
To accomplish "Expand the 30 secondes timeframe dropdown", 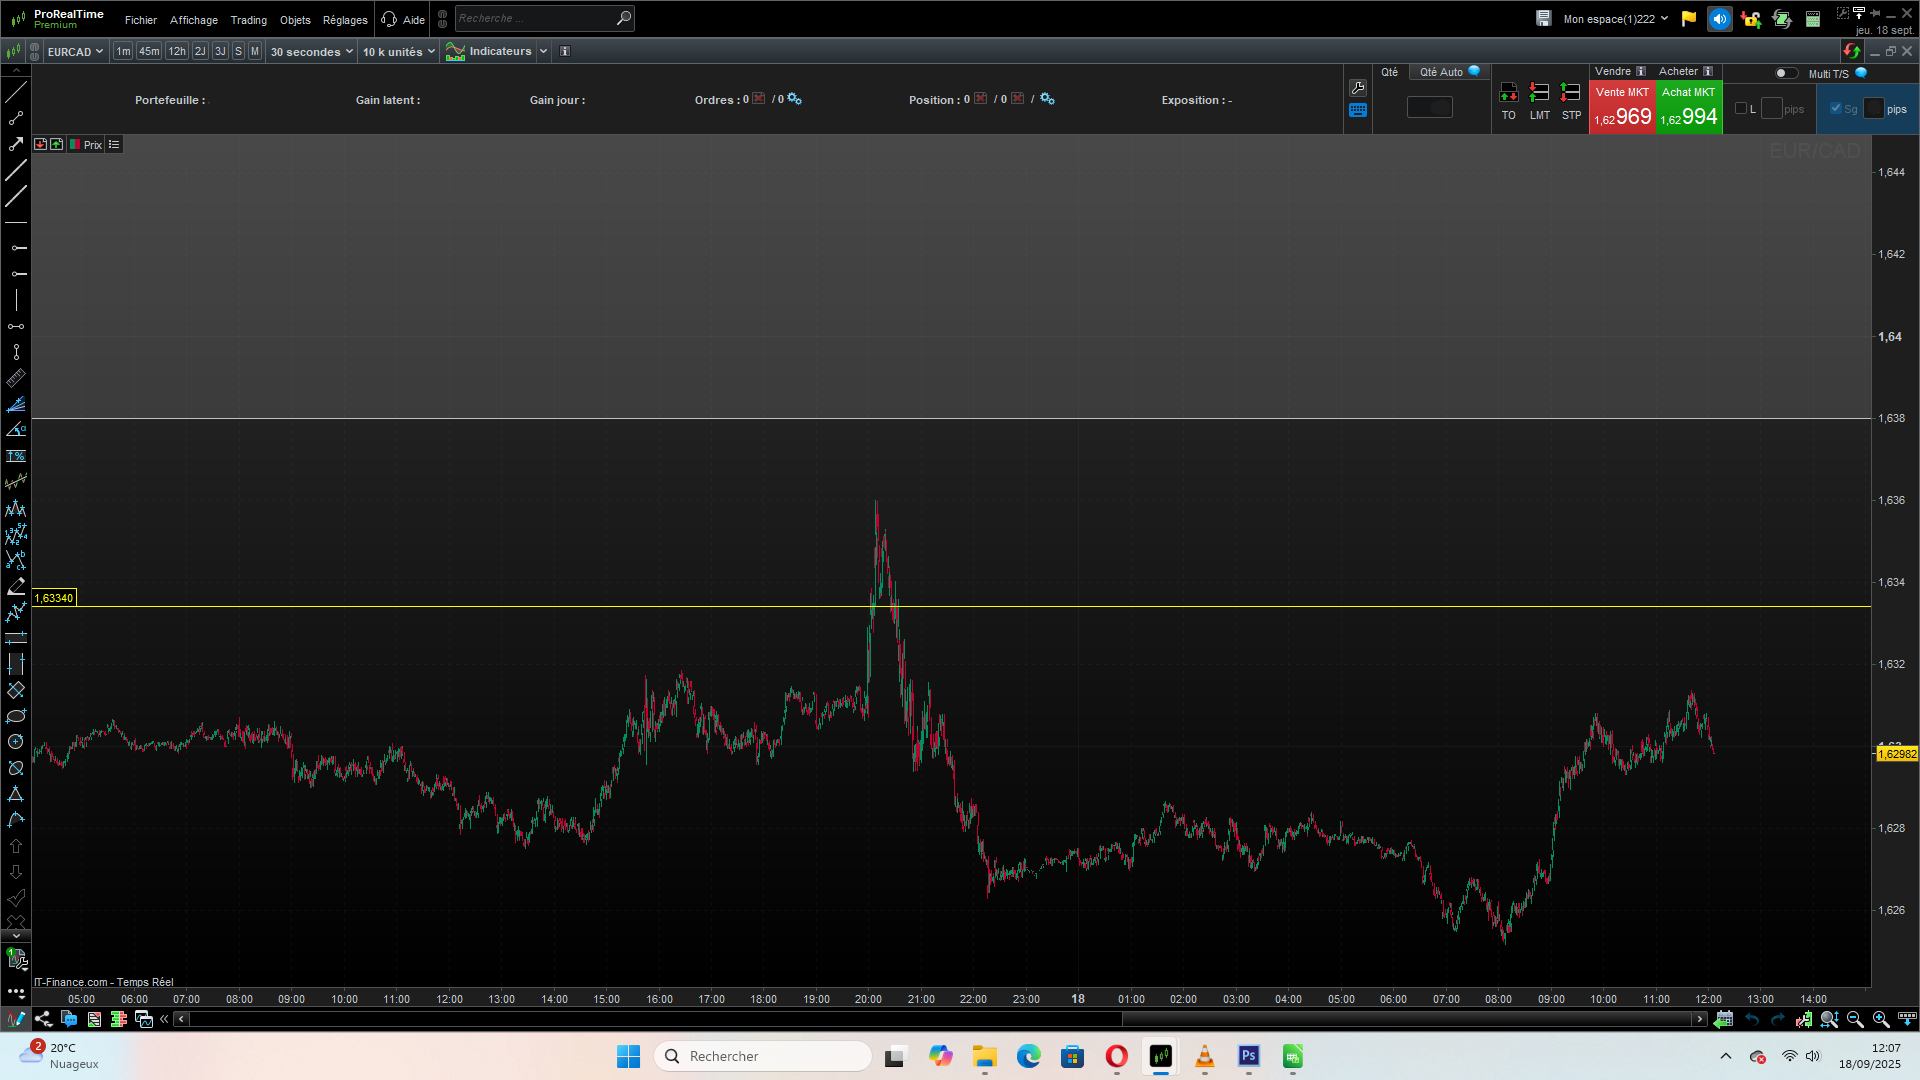I will point(311,52).
